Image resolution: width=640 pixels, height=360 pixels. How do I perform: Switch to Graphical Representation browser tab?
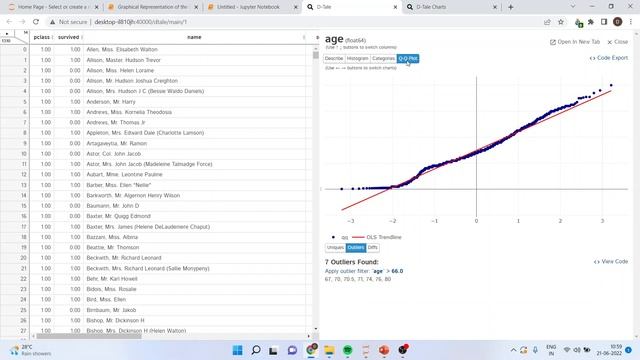[x=153, y=7]
